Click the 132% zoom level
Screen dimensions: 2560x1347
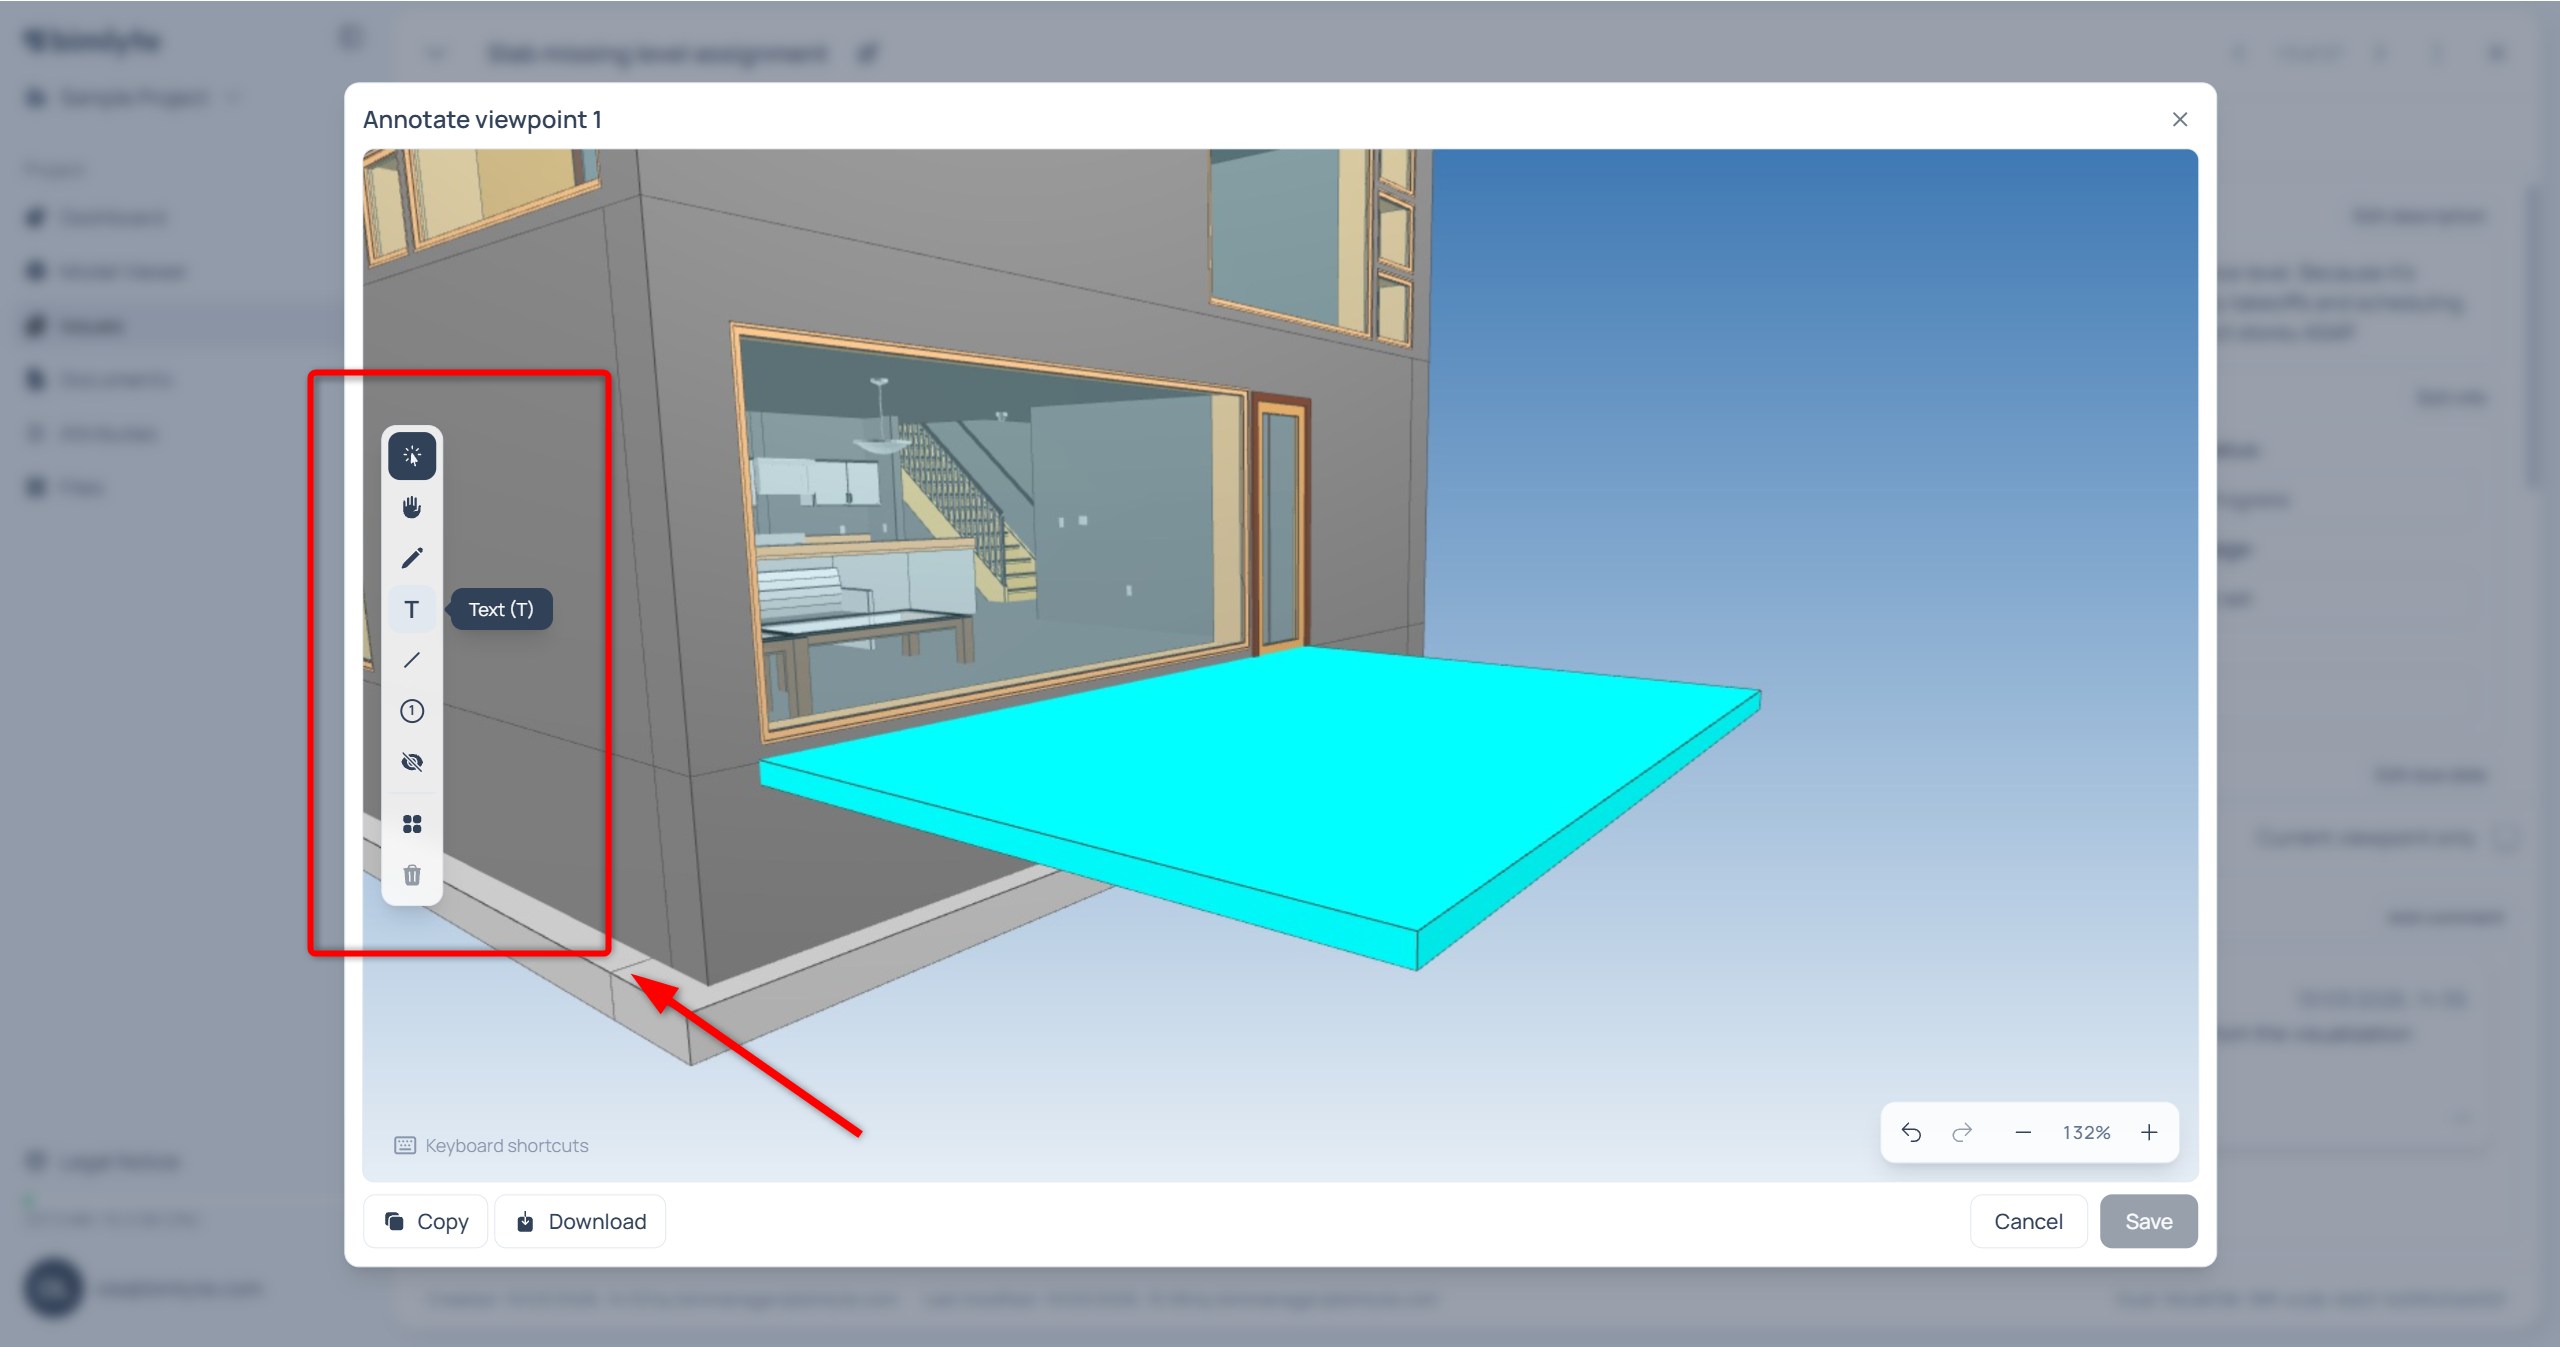[2086, 1132]
